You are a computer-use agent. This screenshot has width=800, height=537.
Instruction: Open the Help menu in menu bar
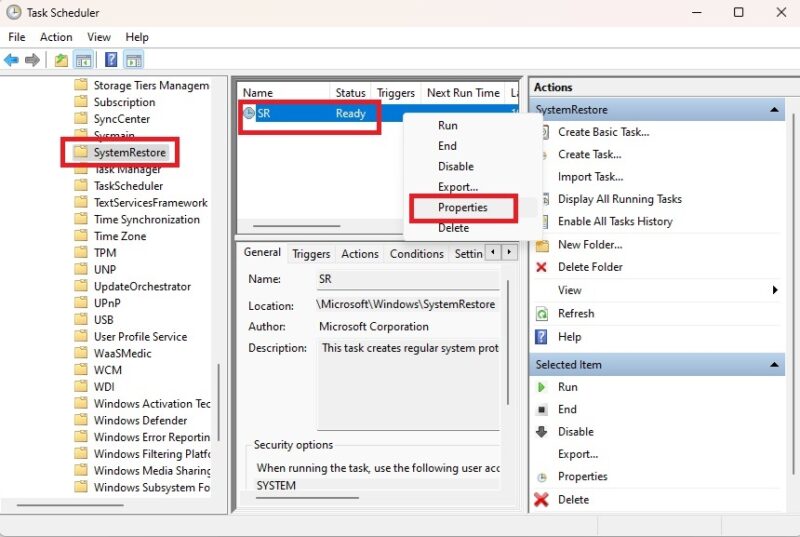[x=137, y=37]
